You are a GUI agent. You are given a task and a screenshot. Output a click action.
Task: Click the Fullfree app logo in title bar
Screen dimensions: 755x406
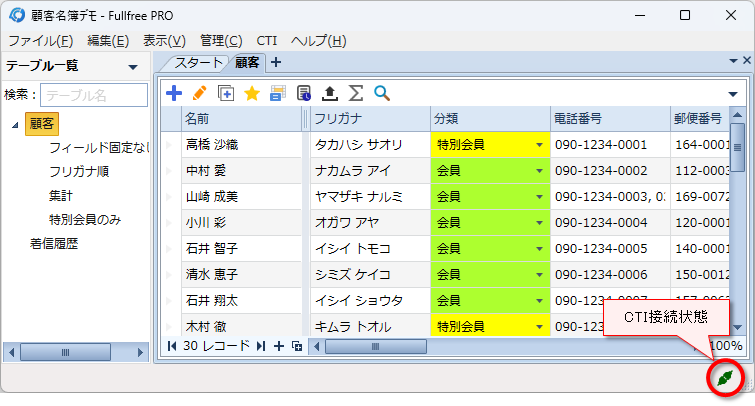[x=17, y=15]
